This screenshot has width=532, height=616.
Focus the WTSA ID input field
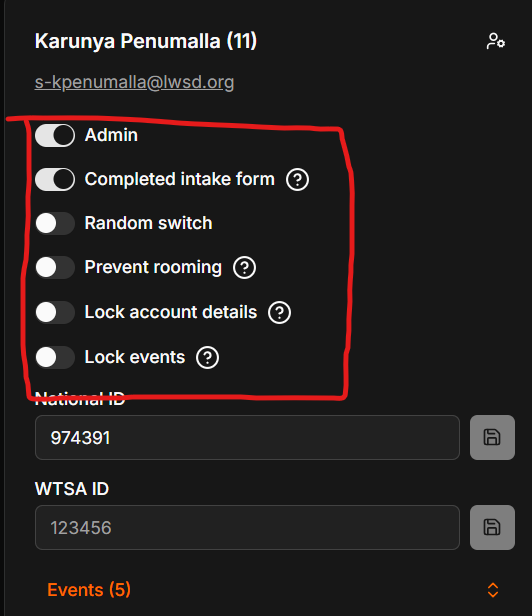pyautogui.click(x=247, y=527)
